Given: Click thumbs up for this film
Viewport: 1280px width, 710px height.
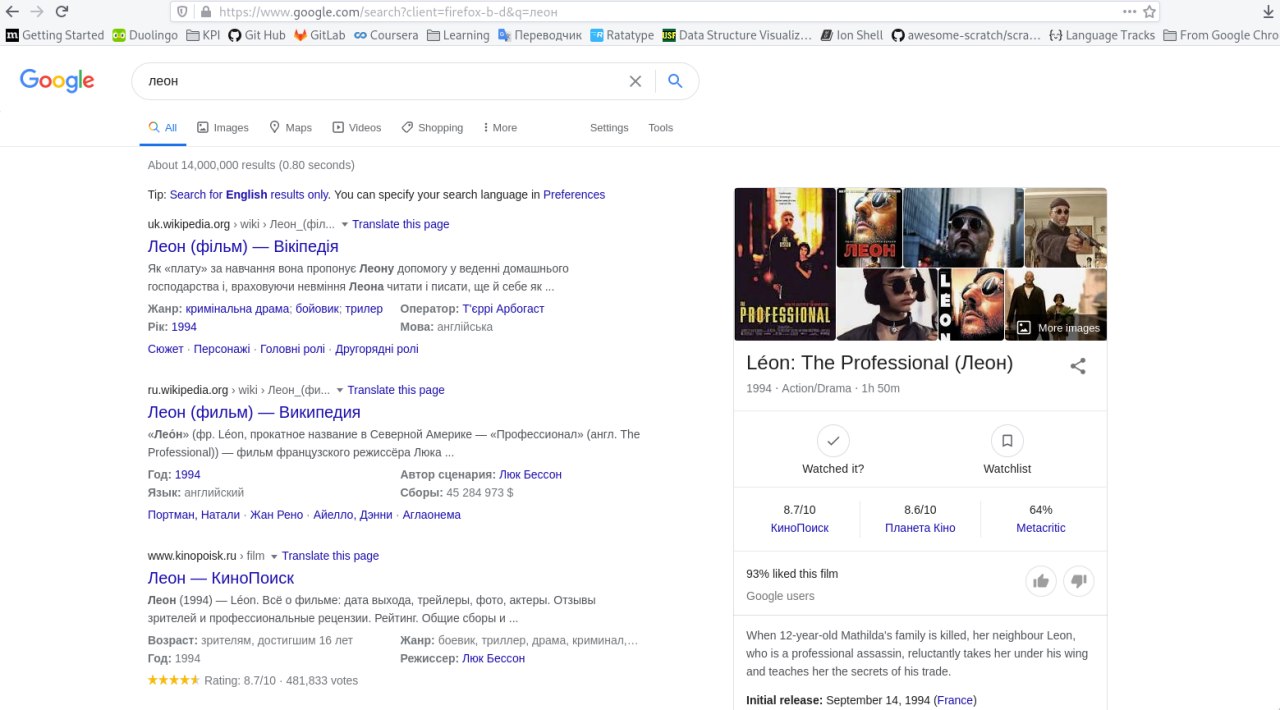Looking at the screenshot, I should coord(1041,581).
